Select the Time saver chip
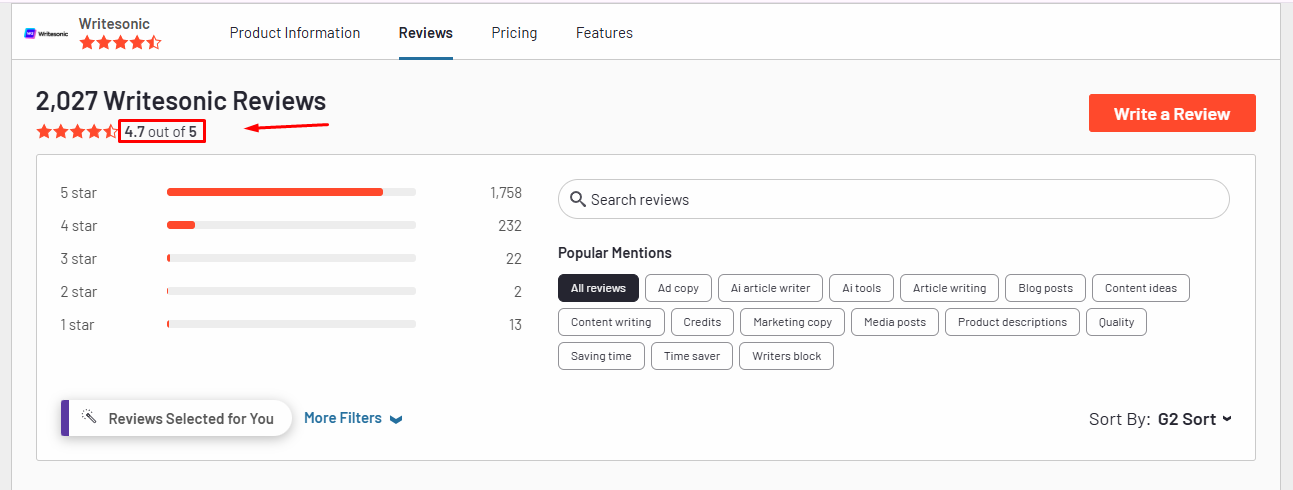This screenshot has width=1293, height=490. click(692, 356)
